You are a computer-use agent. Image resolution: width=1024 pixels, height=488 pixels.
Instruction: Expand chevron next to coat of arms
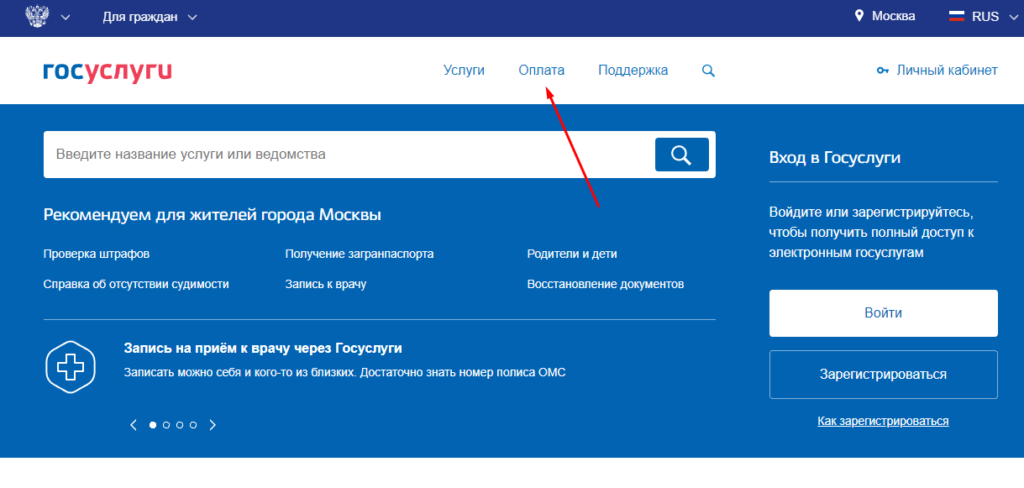point(66,17)
